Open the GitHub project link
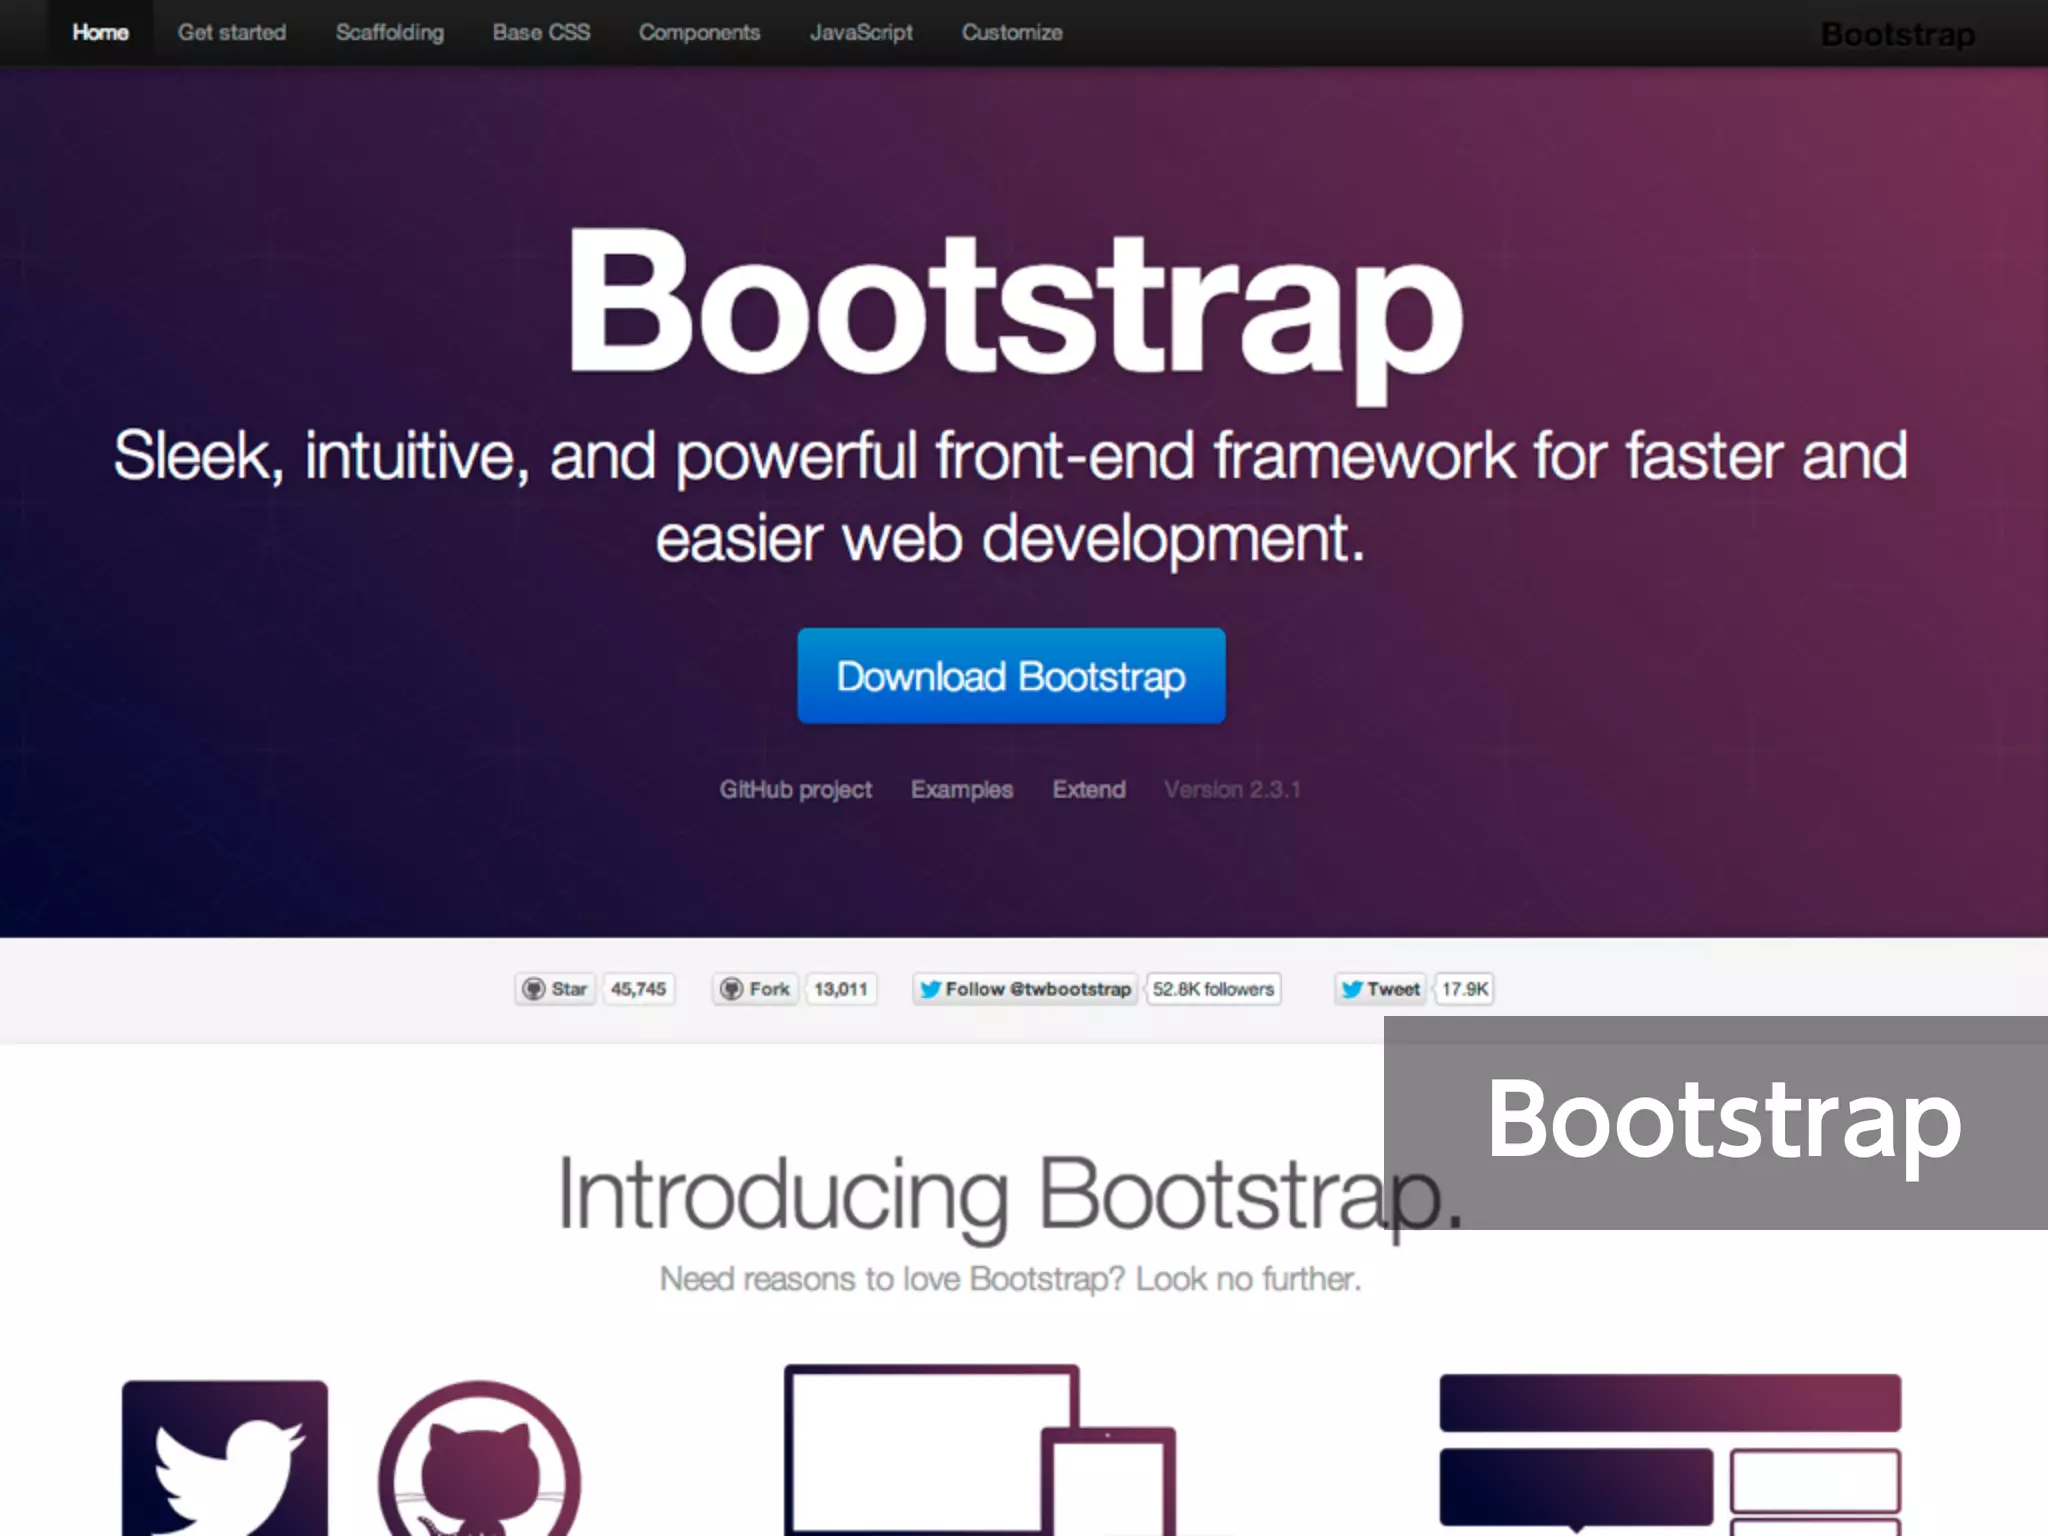Image resolution: width=2048 pixels, height=1536 pixels. pyautogui.click(x=796, y=790)
